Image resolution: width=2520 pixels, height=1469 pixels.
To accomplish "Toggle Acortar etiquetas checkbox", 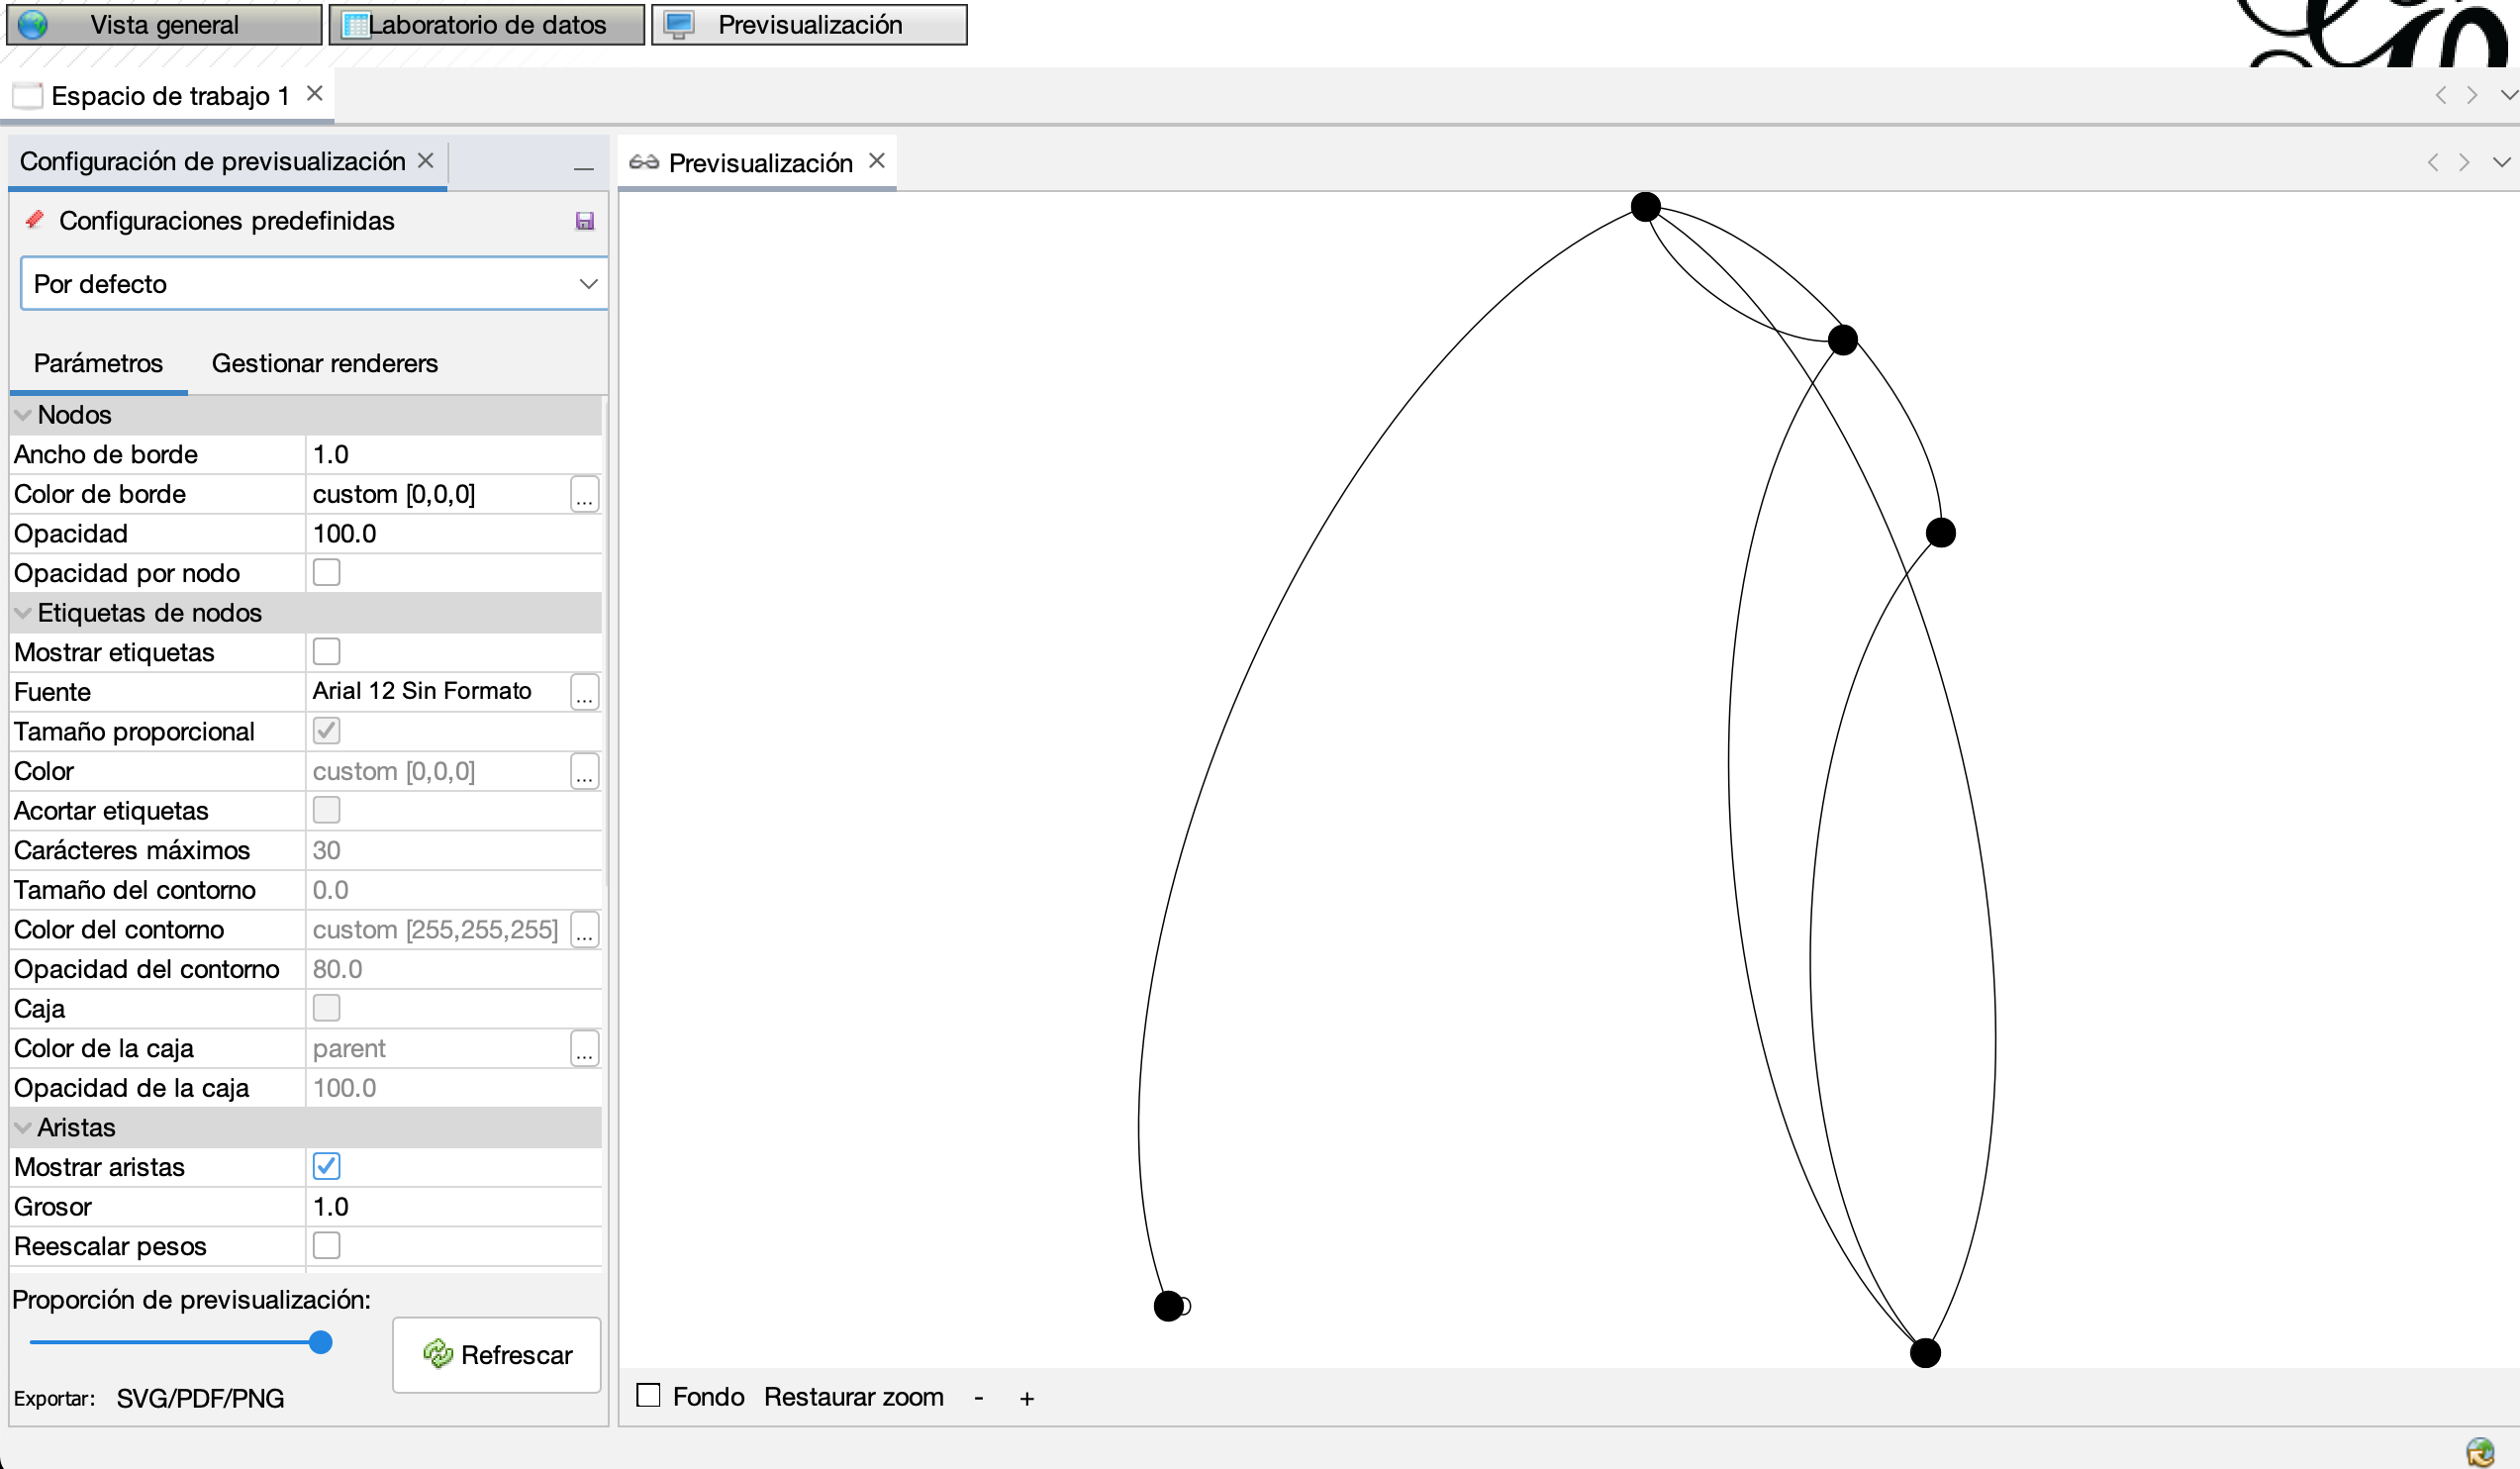I will click(x=326, y=809).
